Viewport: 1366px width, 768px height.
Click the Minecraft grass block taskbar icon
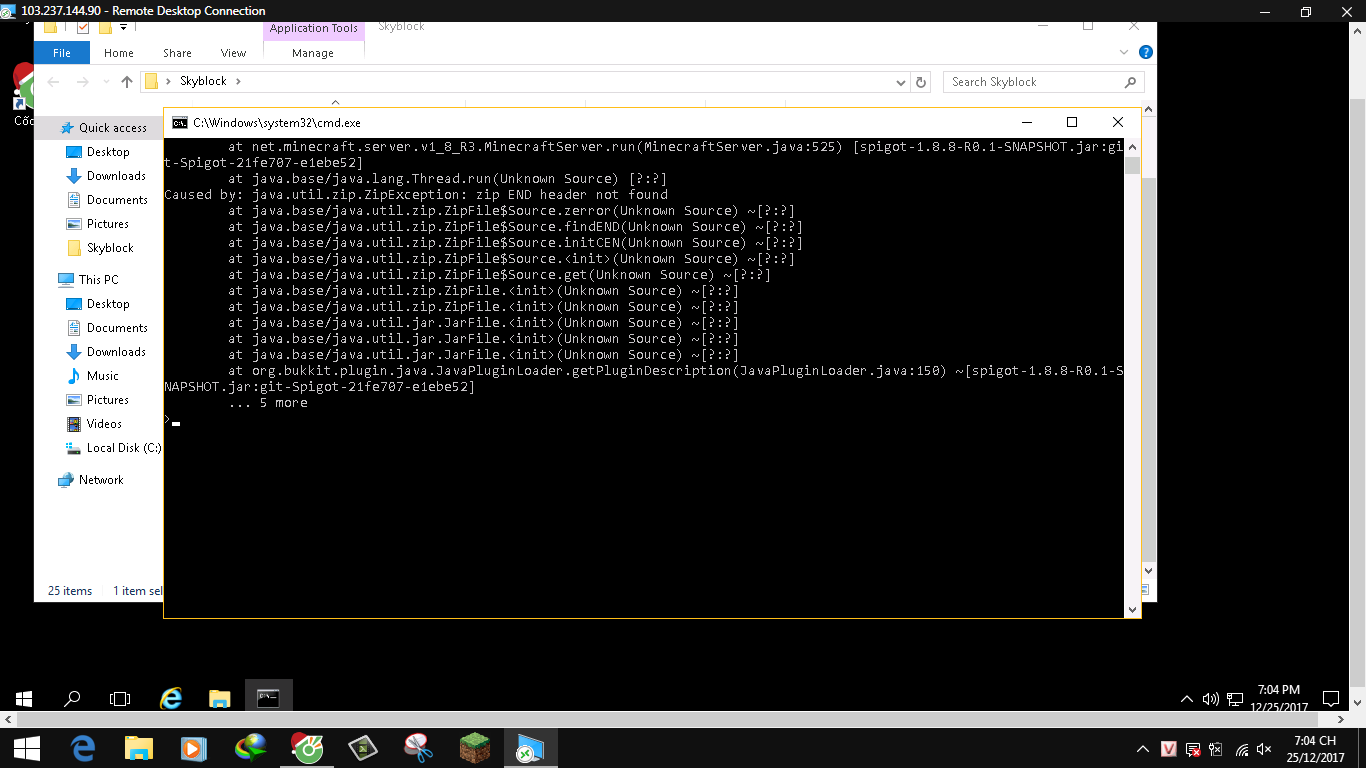coord(474,748)
